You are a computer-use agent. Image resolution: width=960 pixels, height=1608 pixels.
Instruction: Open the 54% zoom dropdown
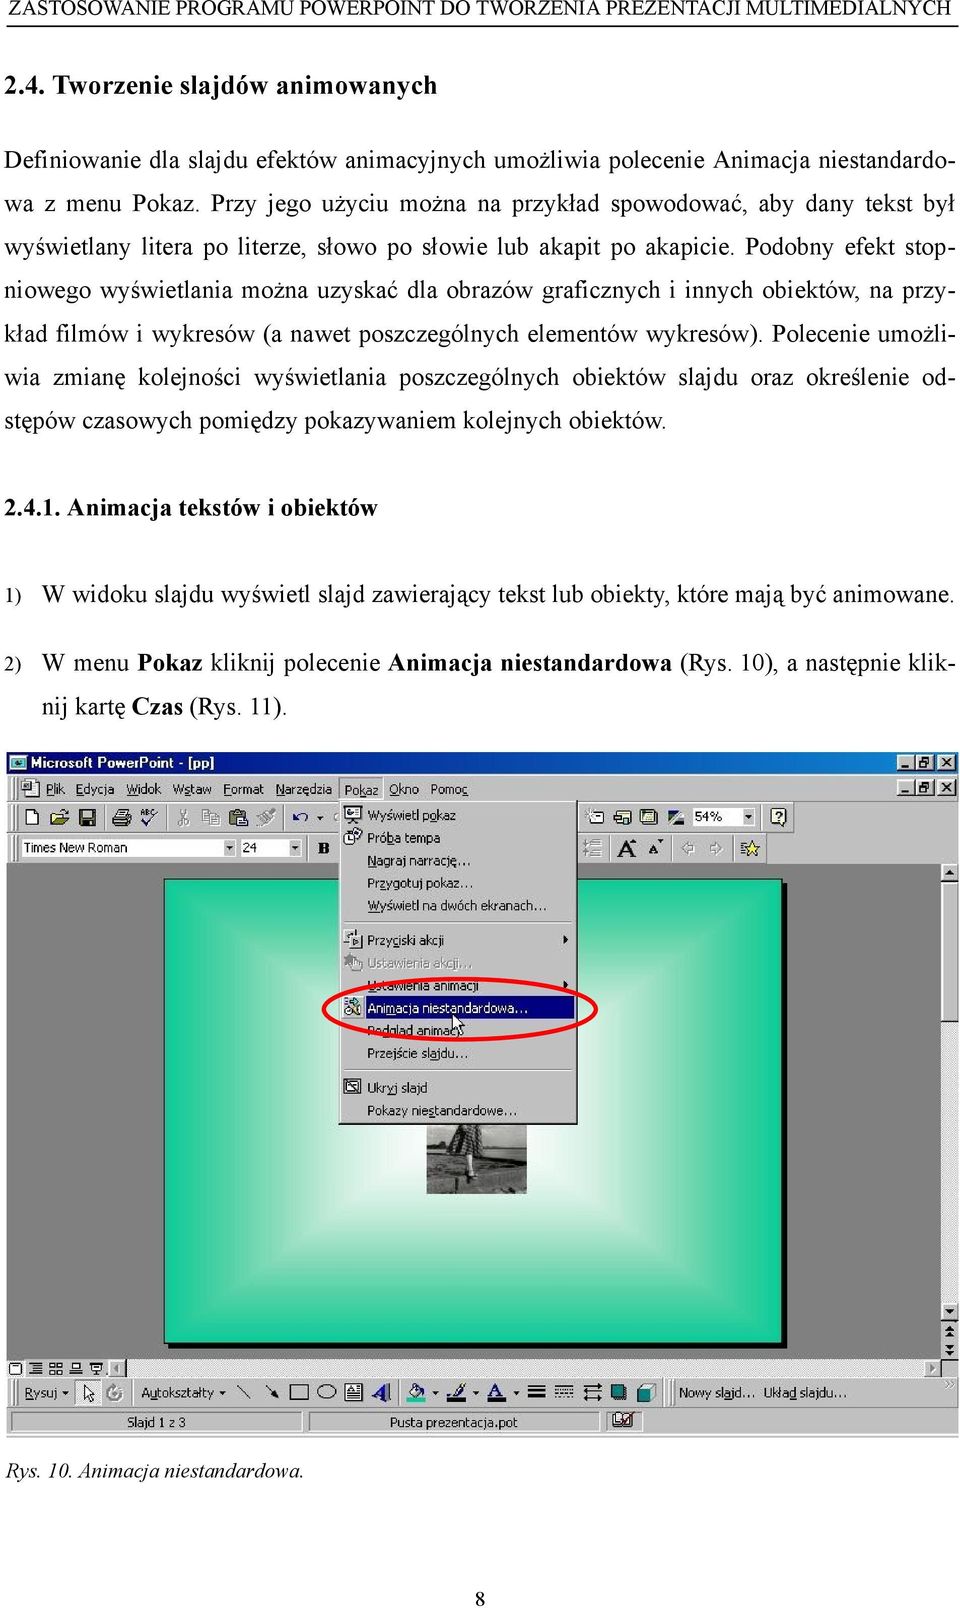pyautogui.click(x=748, y=817)
